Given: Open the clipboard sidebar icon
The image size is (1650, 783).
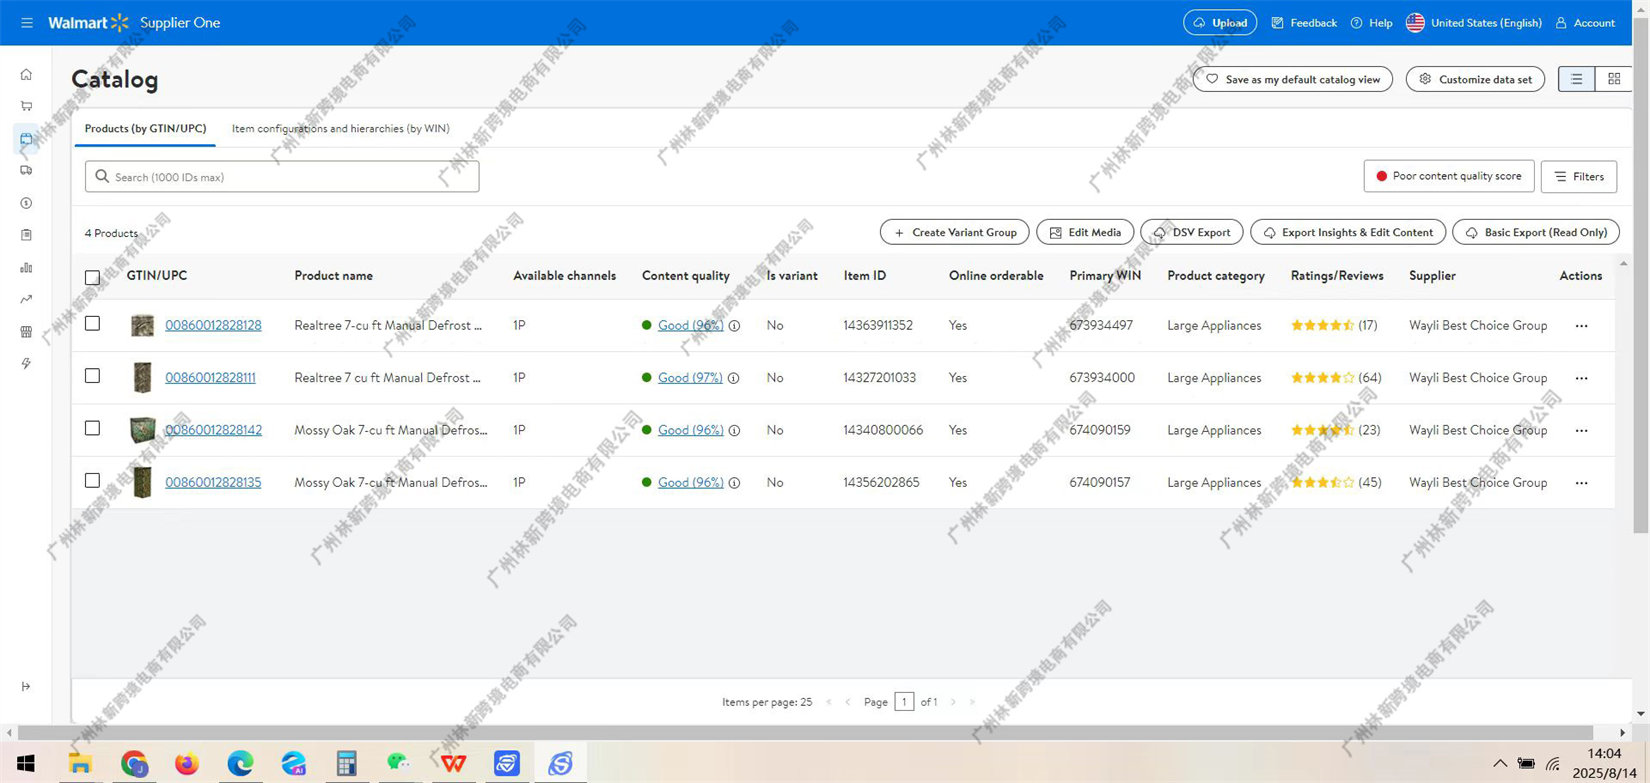Looking at the screenshot, I should pyautogui.click(x=26, y=235).
